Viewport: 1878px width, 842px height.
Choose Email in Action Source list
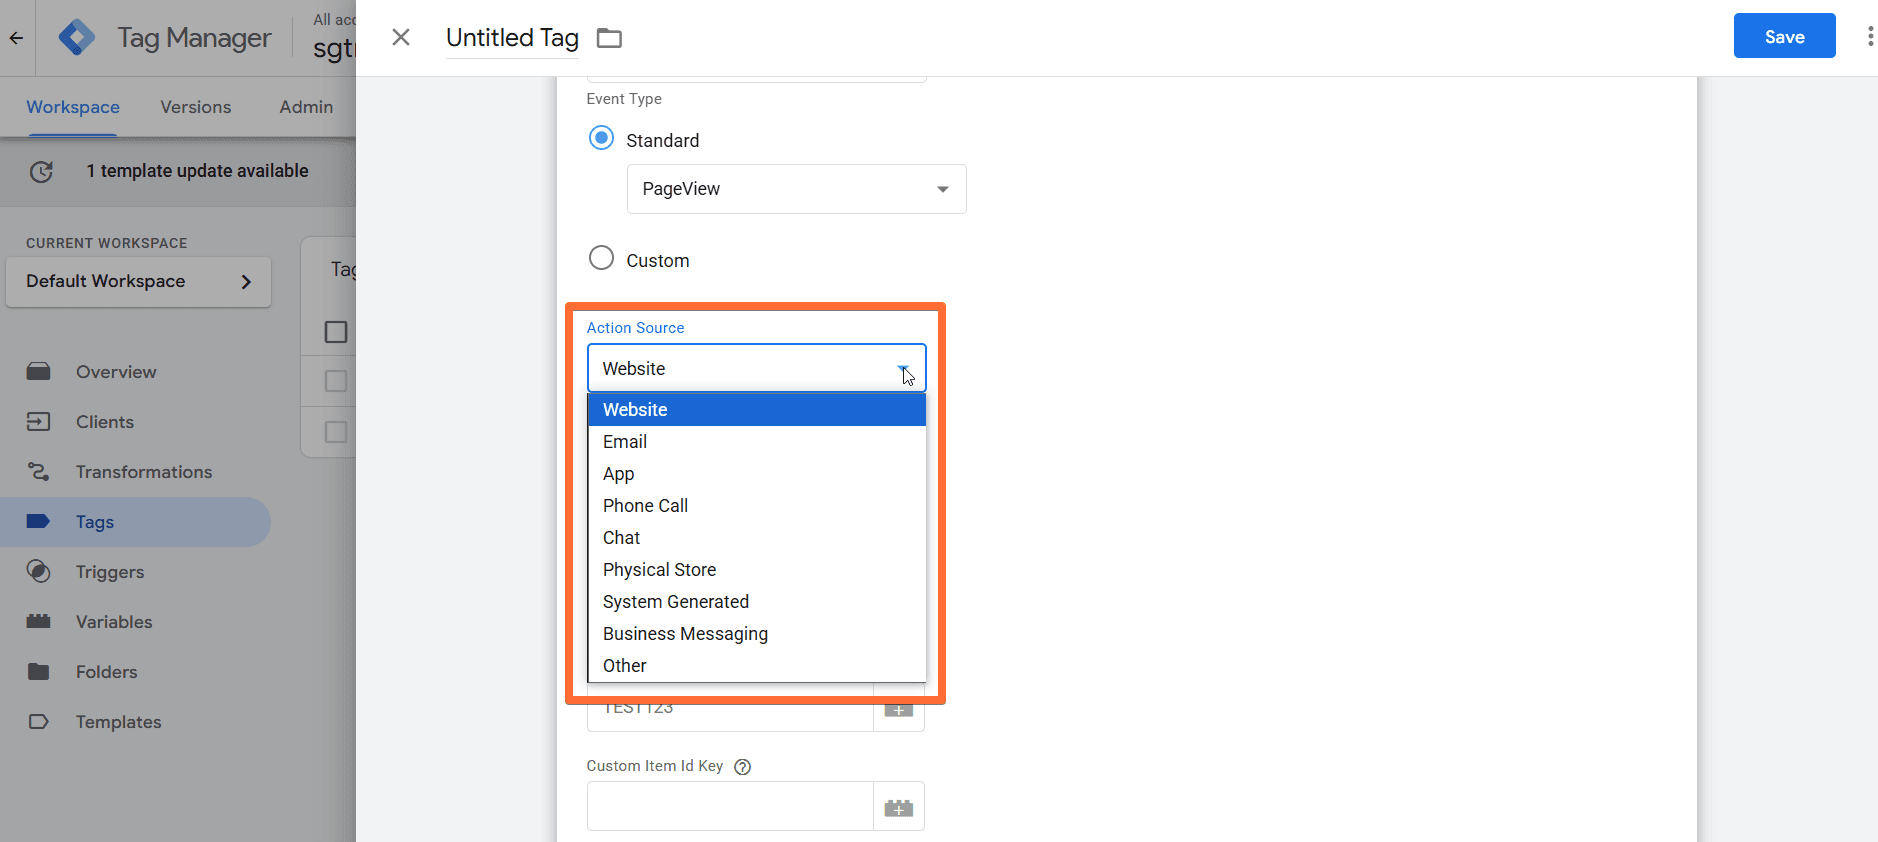[x=756, y=442]
